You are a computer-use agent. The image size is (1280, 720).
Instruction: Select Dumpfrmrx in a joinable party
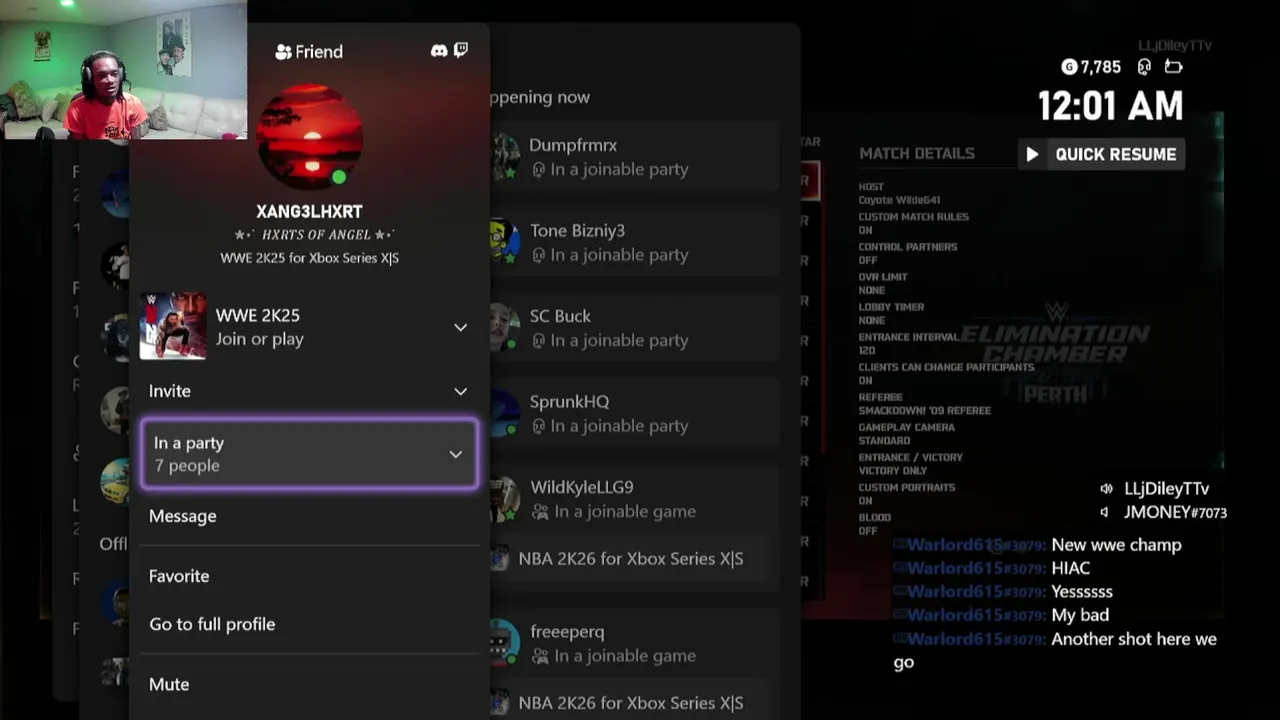click(x=634, y=157)
